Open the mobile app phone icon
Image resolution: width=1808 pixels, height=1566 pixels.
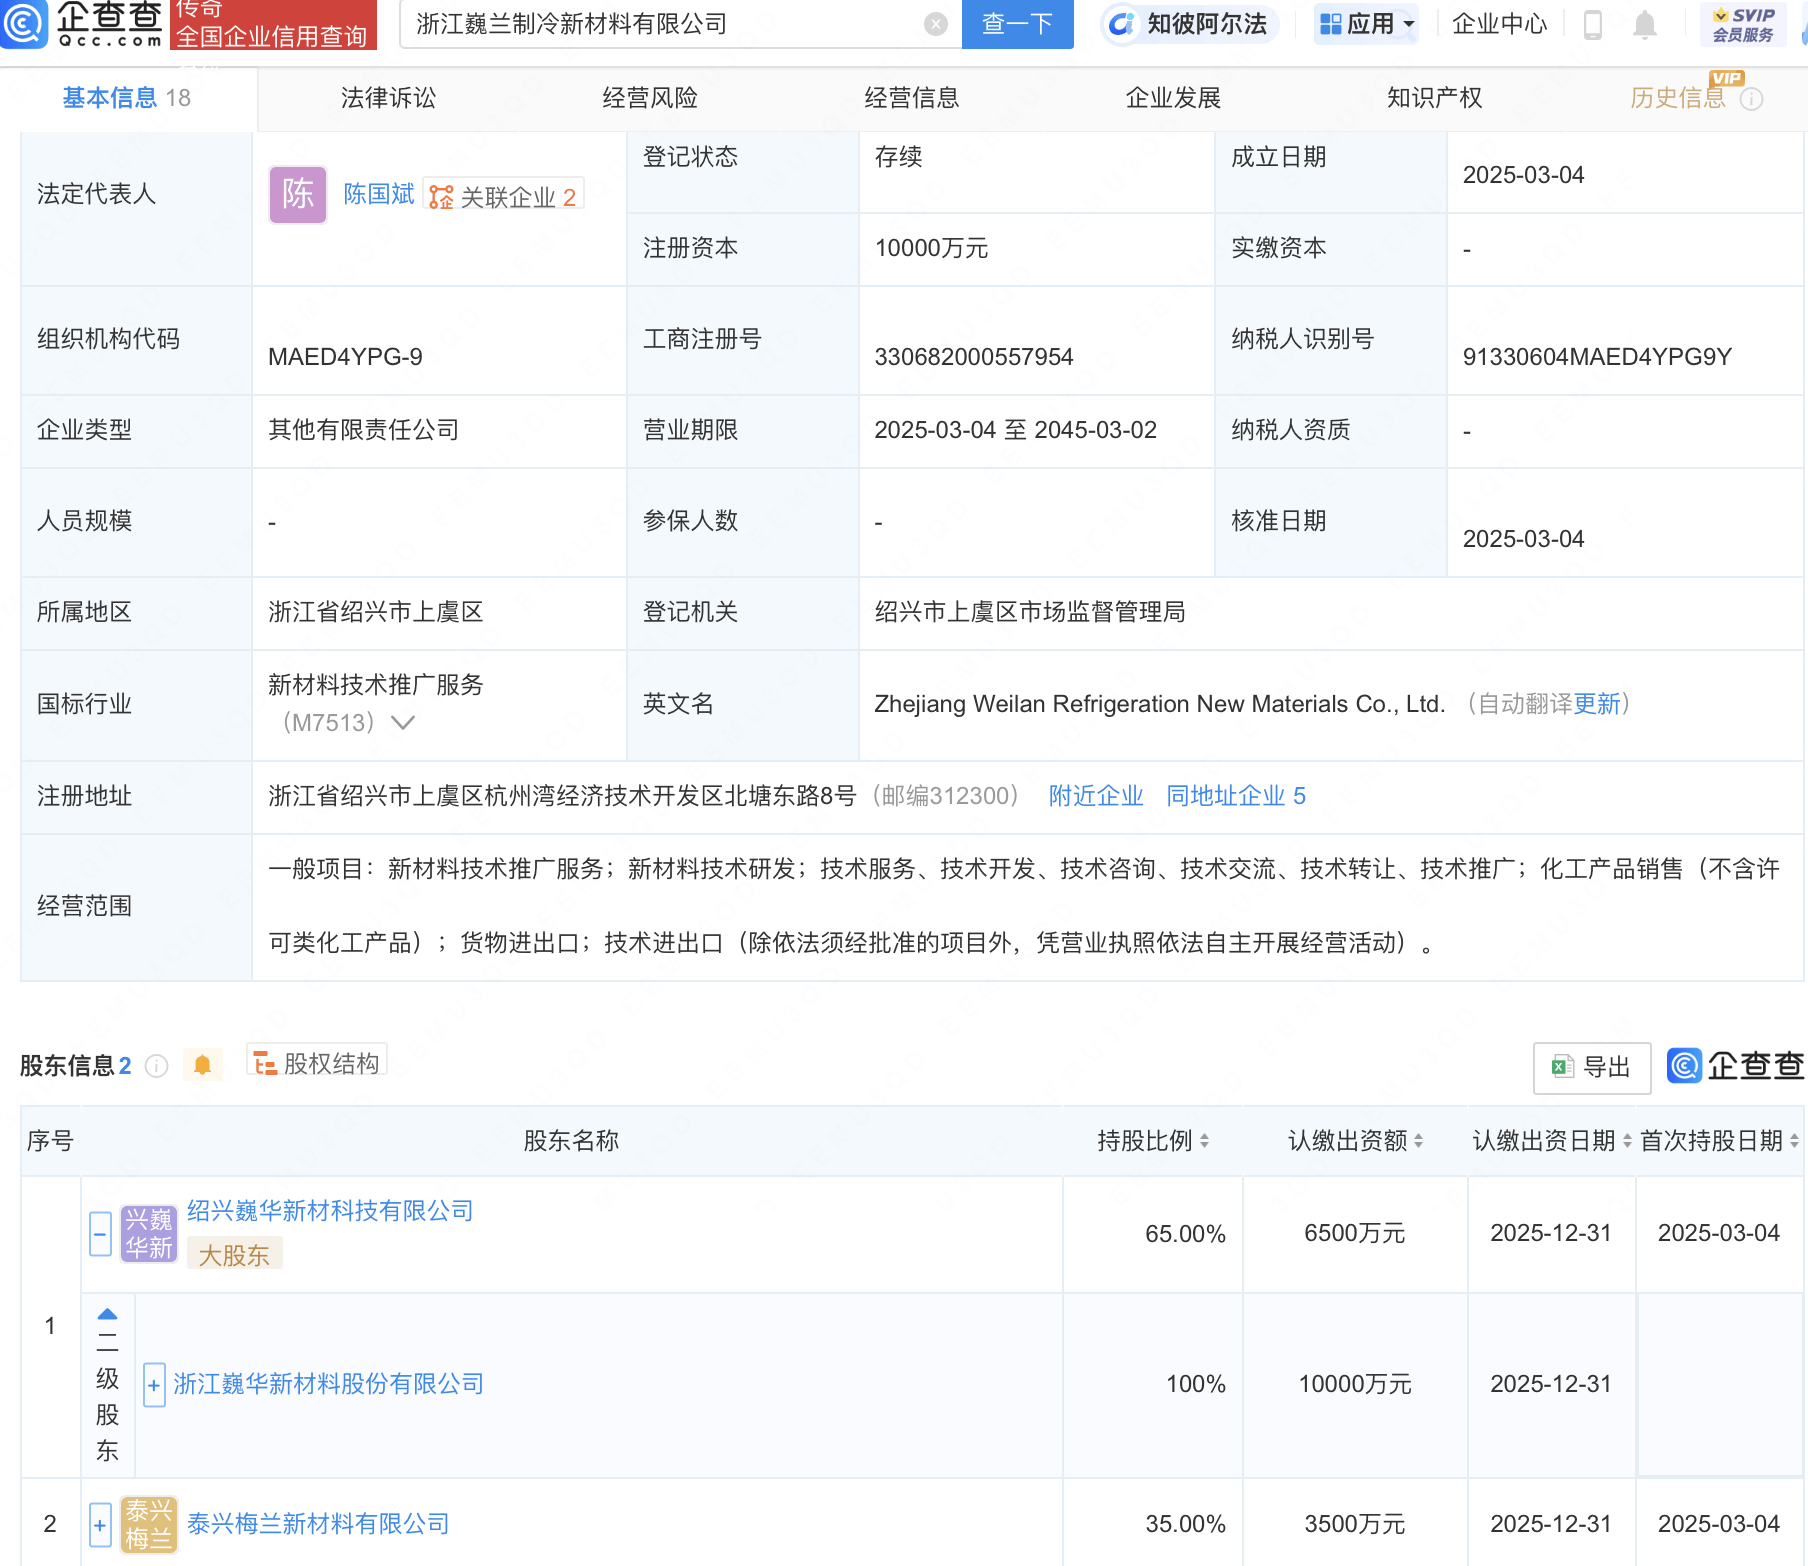coord(1593,24)
